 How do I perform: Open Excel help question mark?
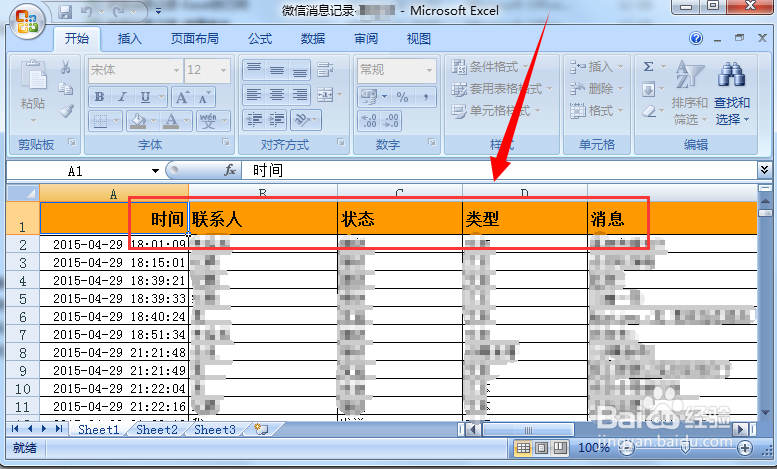tap(696, 38)
